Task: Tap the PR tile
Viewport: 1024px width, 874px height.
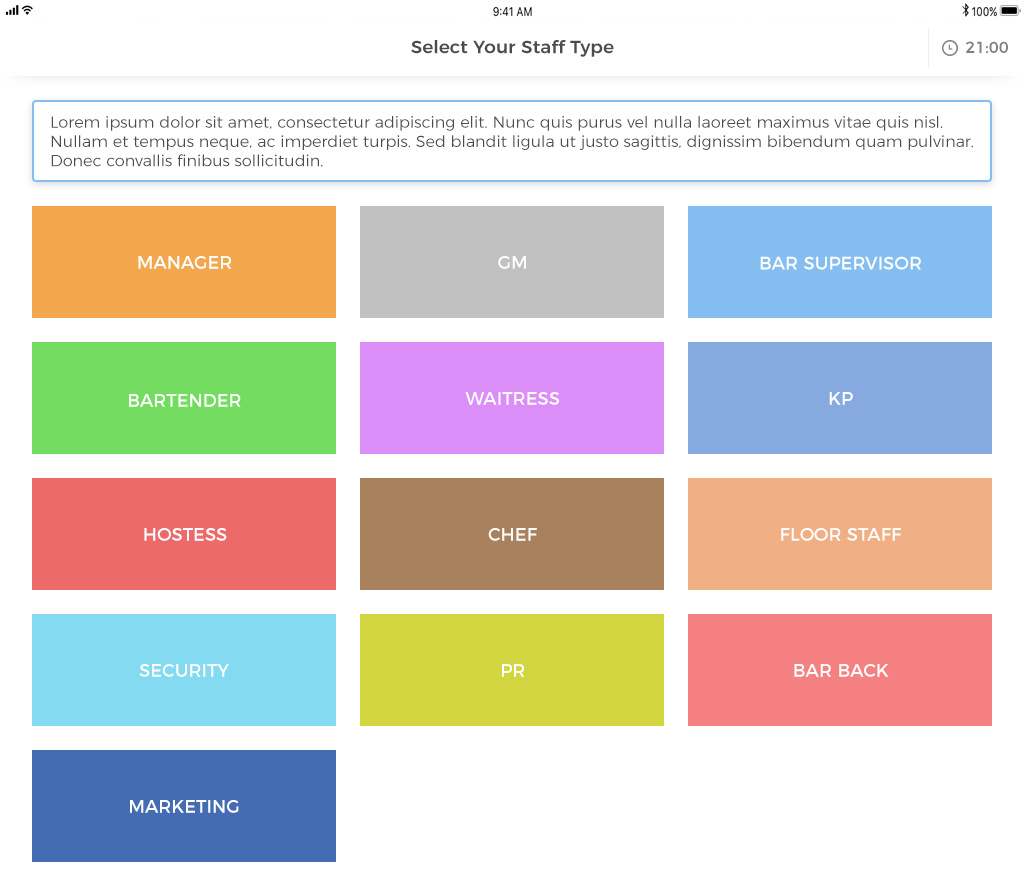Action: point(512,670)
